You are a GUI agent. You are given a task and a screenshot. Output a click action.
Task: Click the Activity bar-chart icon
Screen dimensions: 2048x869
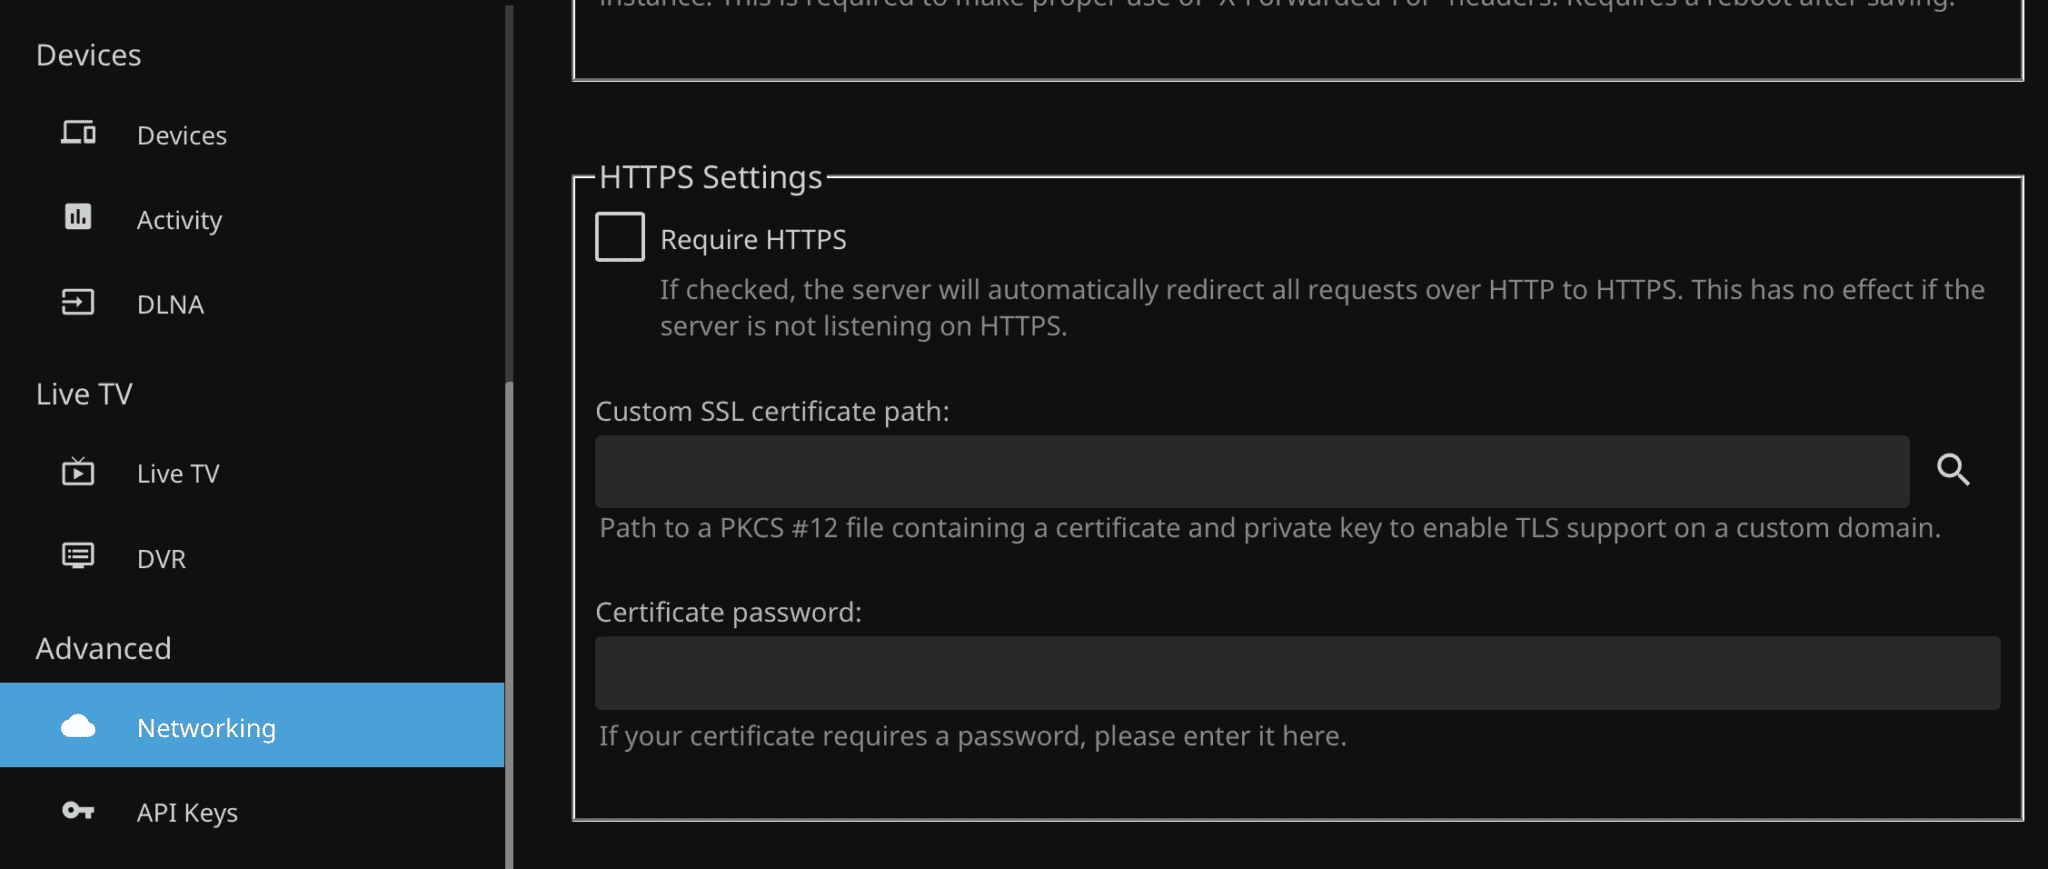tap(78, 217)
